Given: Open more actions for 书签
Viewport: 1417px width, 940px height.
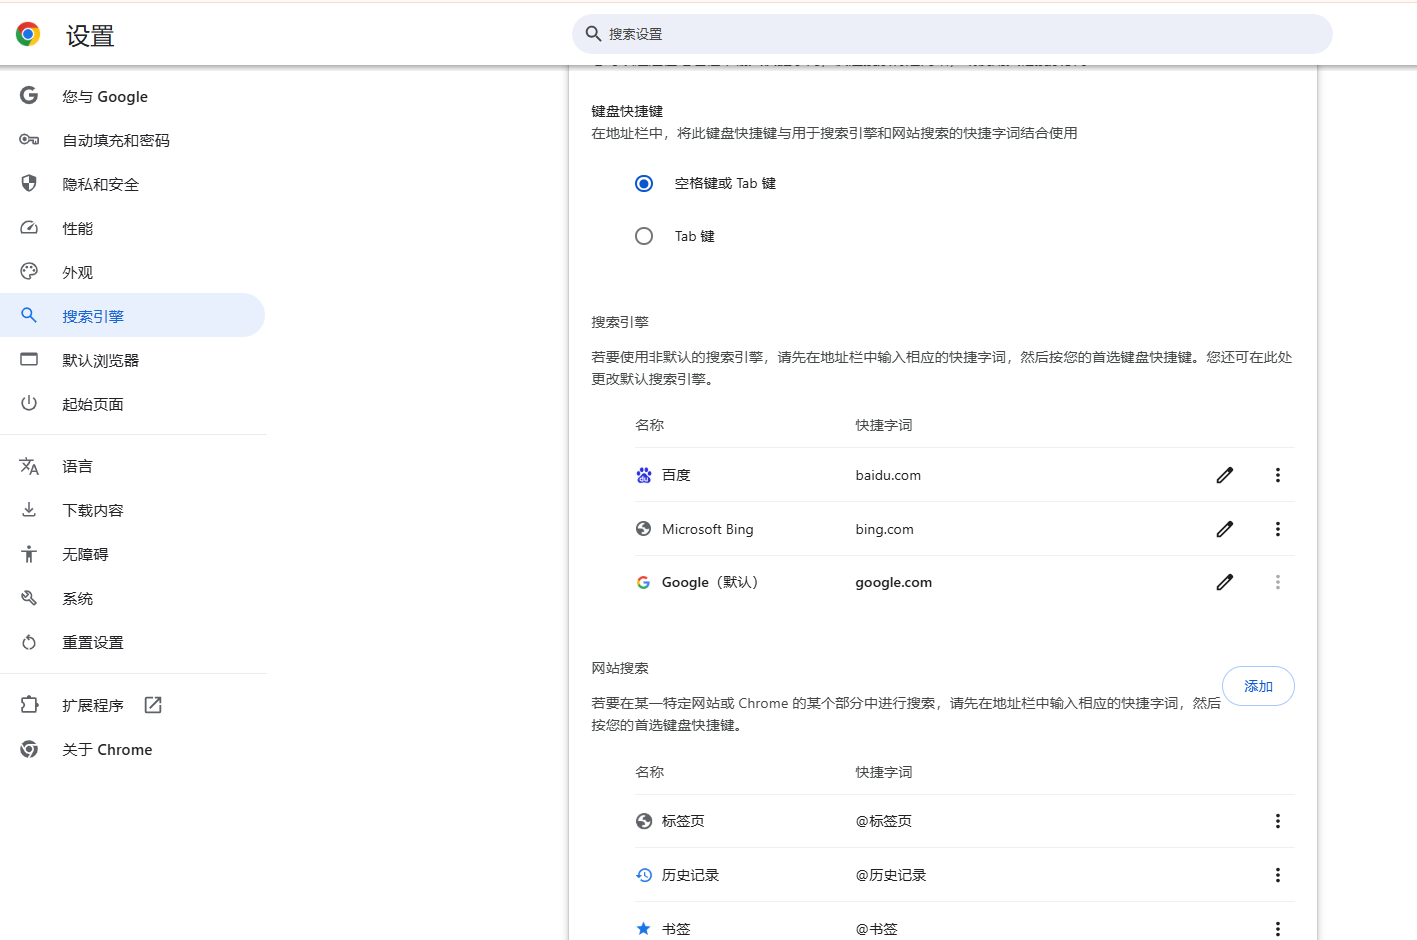Looking at the screenshot, I should click(1277, 929).
